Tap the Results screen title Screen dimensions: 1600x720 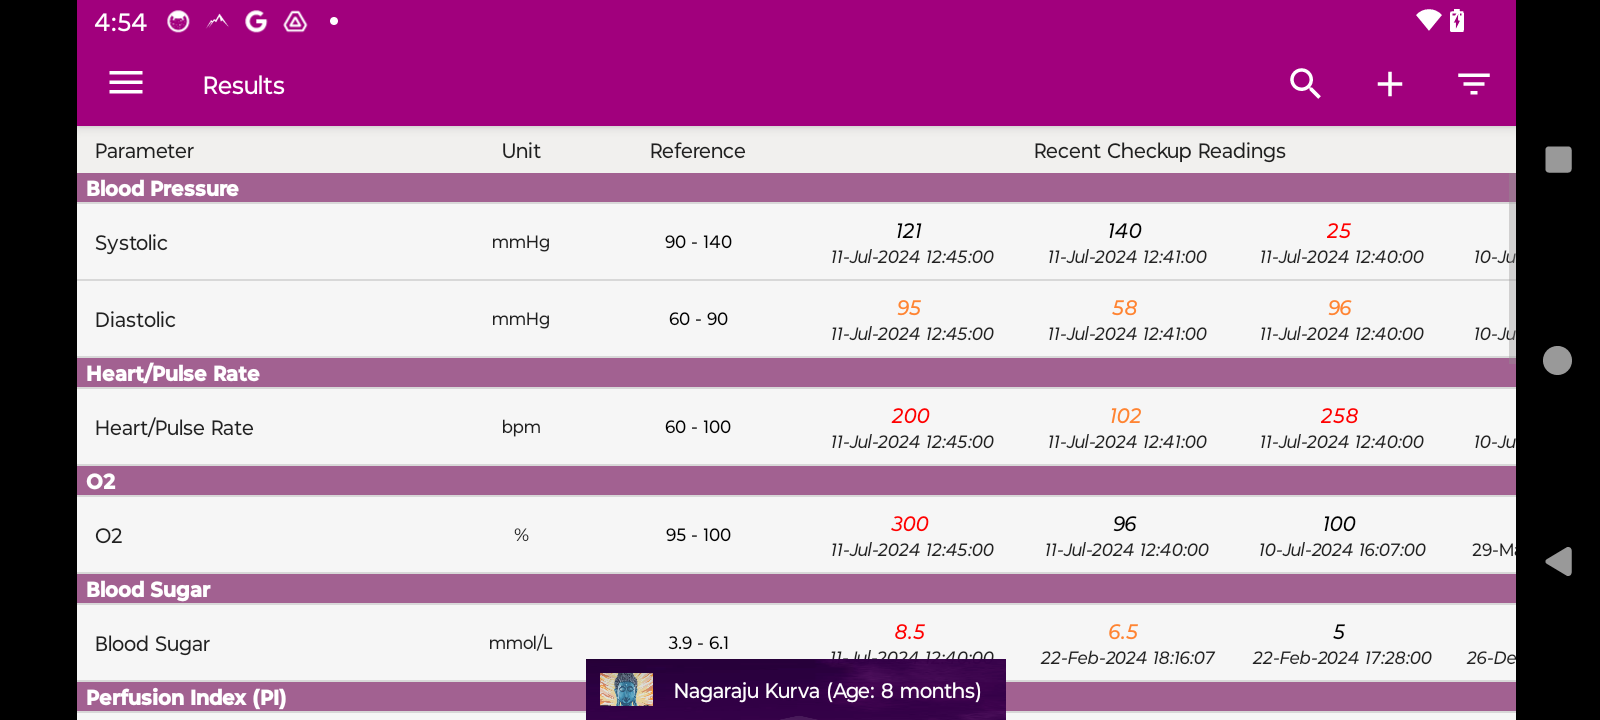[x=244, y=86]
